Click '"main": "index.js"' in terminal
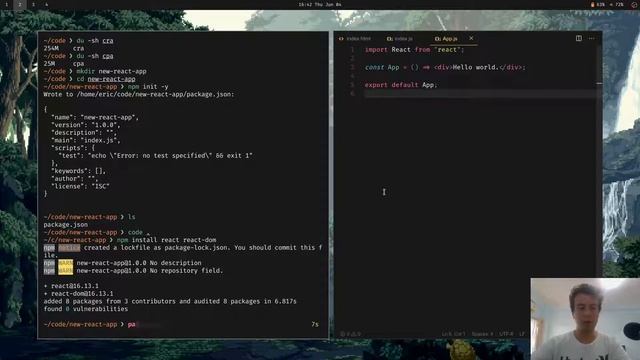Viewport: 640px width, 360px height. (x=86, y=140)
